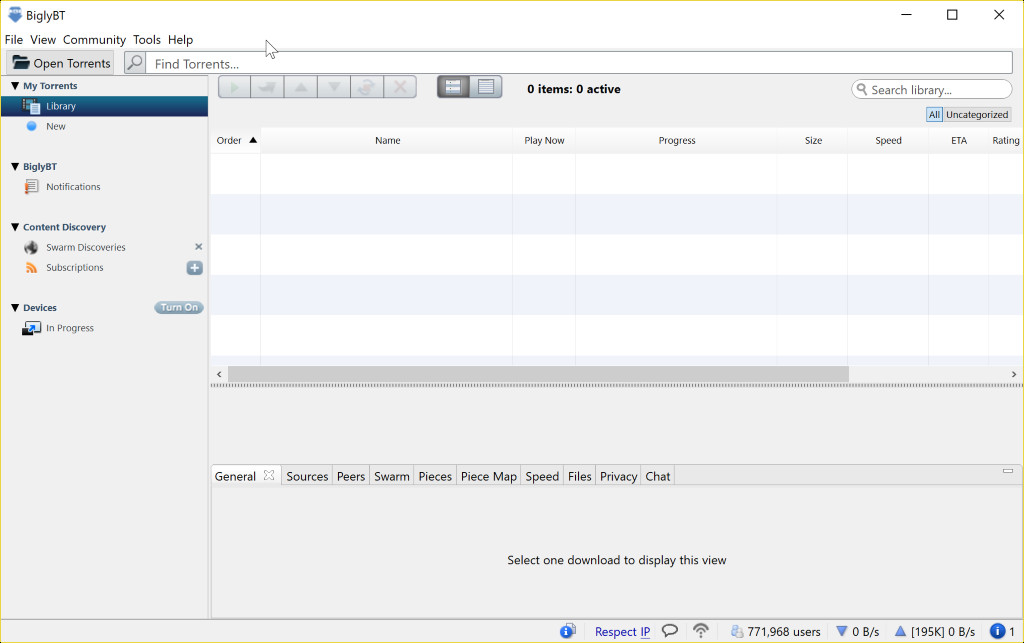Screen dimensions: 1024x643
Task: Switch to the Sources tab
Action: pos(307,476)
